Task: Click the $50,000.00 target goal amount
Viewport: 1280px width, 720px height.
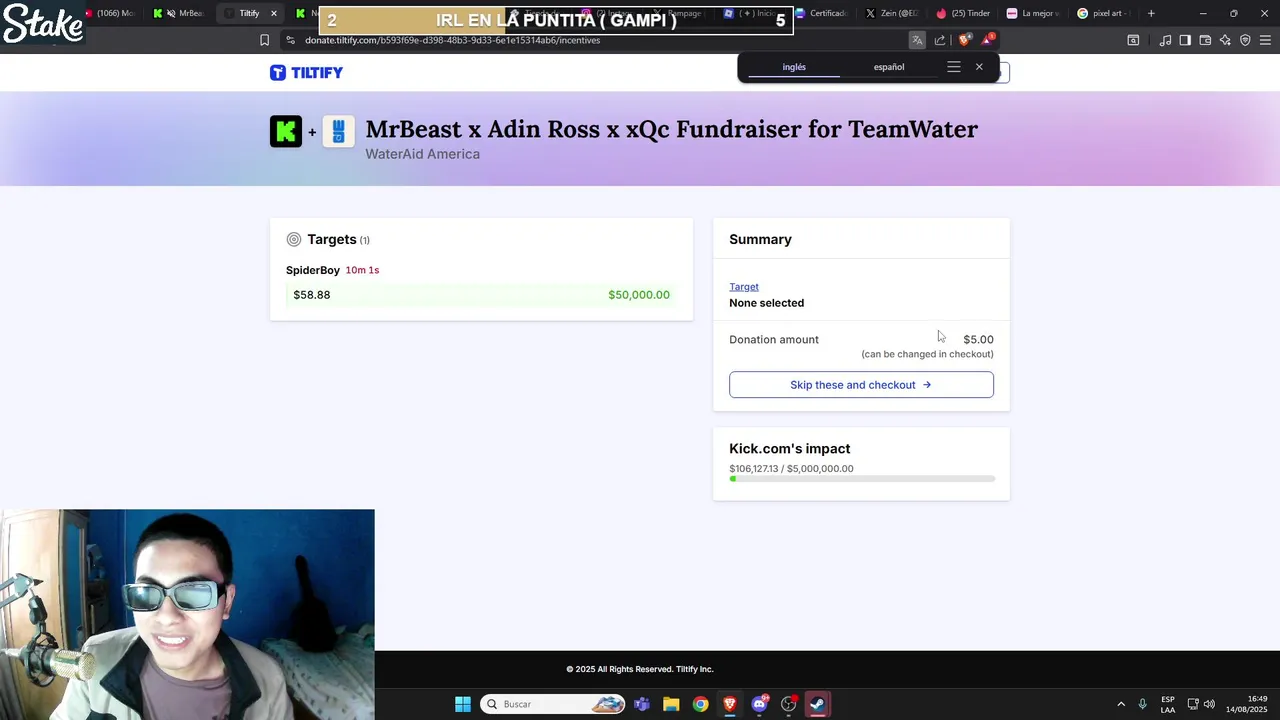Action: tap(639, 295)
